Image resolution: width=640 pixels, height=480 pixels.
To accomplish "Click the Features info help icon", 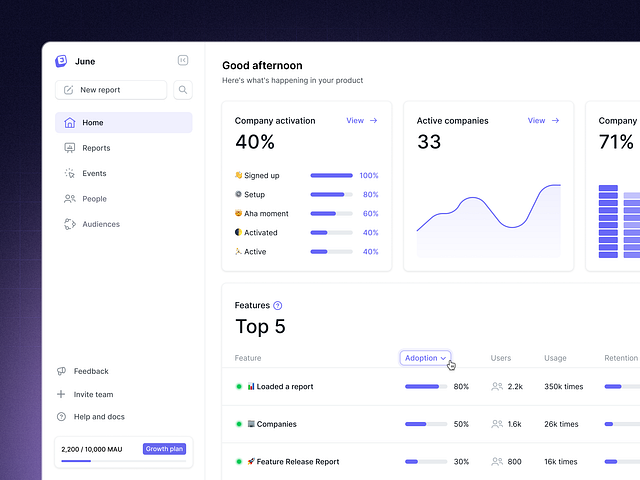I will 278,305.
